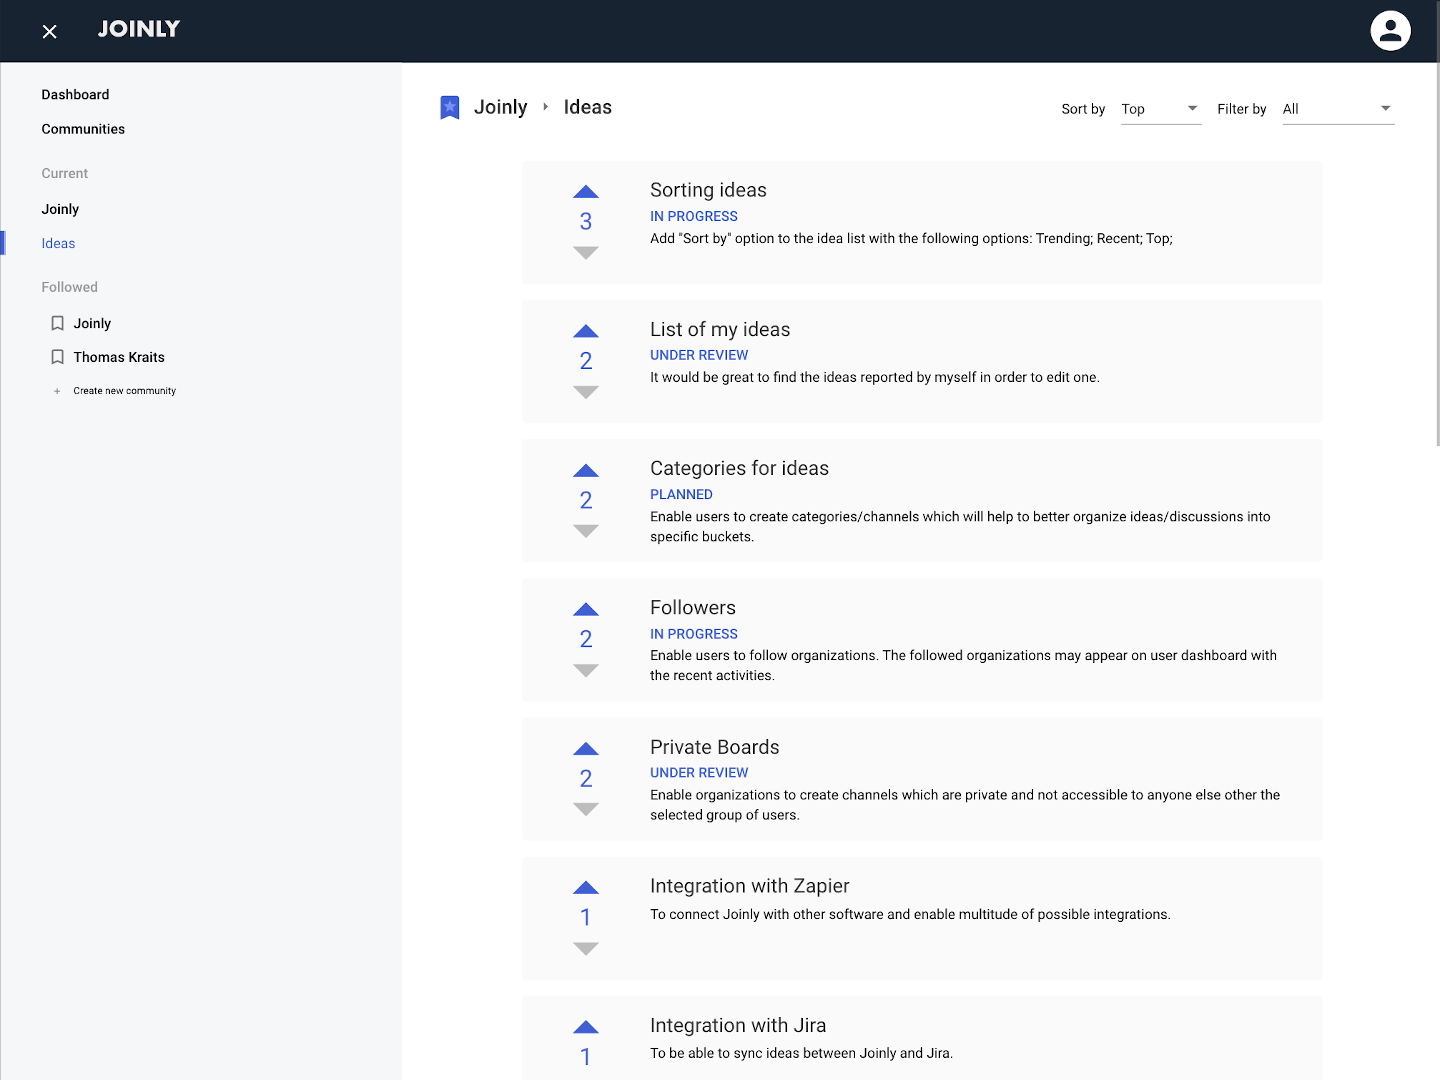Click the vote count on List of my ideas
Viewport: 1440px width, 1080px height.
(x=585, y=361)
